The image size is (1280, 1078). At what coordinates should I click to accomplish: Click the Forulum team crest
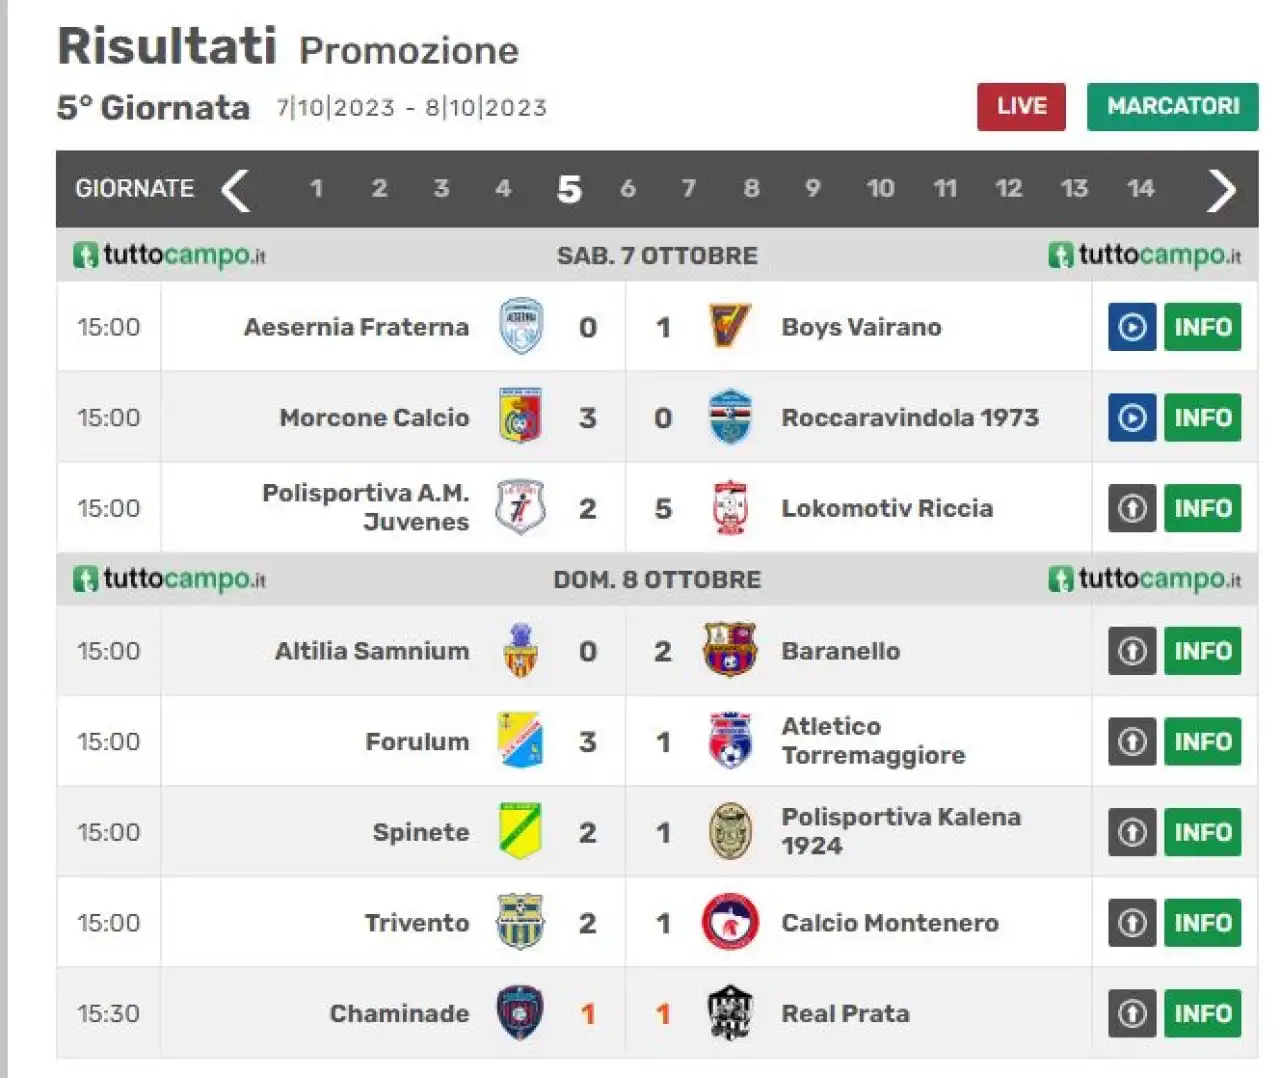point(520,740)
